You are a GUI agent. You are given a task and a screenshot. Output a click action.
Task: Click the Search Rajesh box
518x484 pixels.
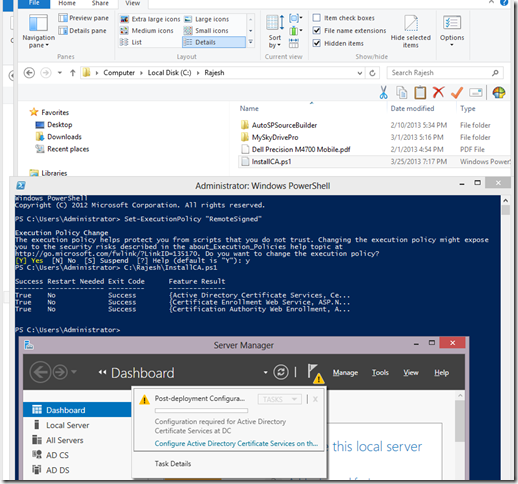(x=445, y=73)
